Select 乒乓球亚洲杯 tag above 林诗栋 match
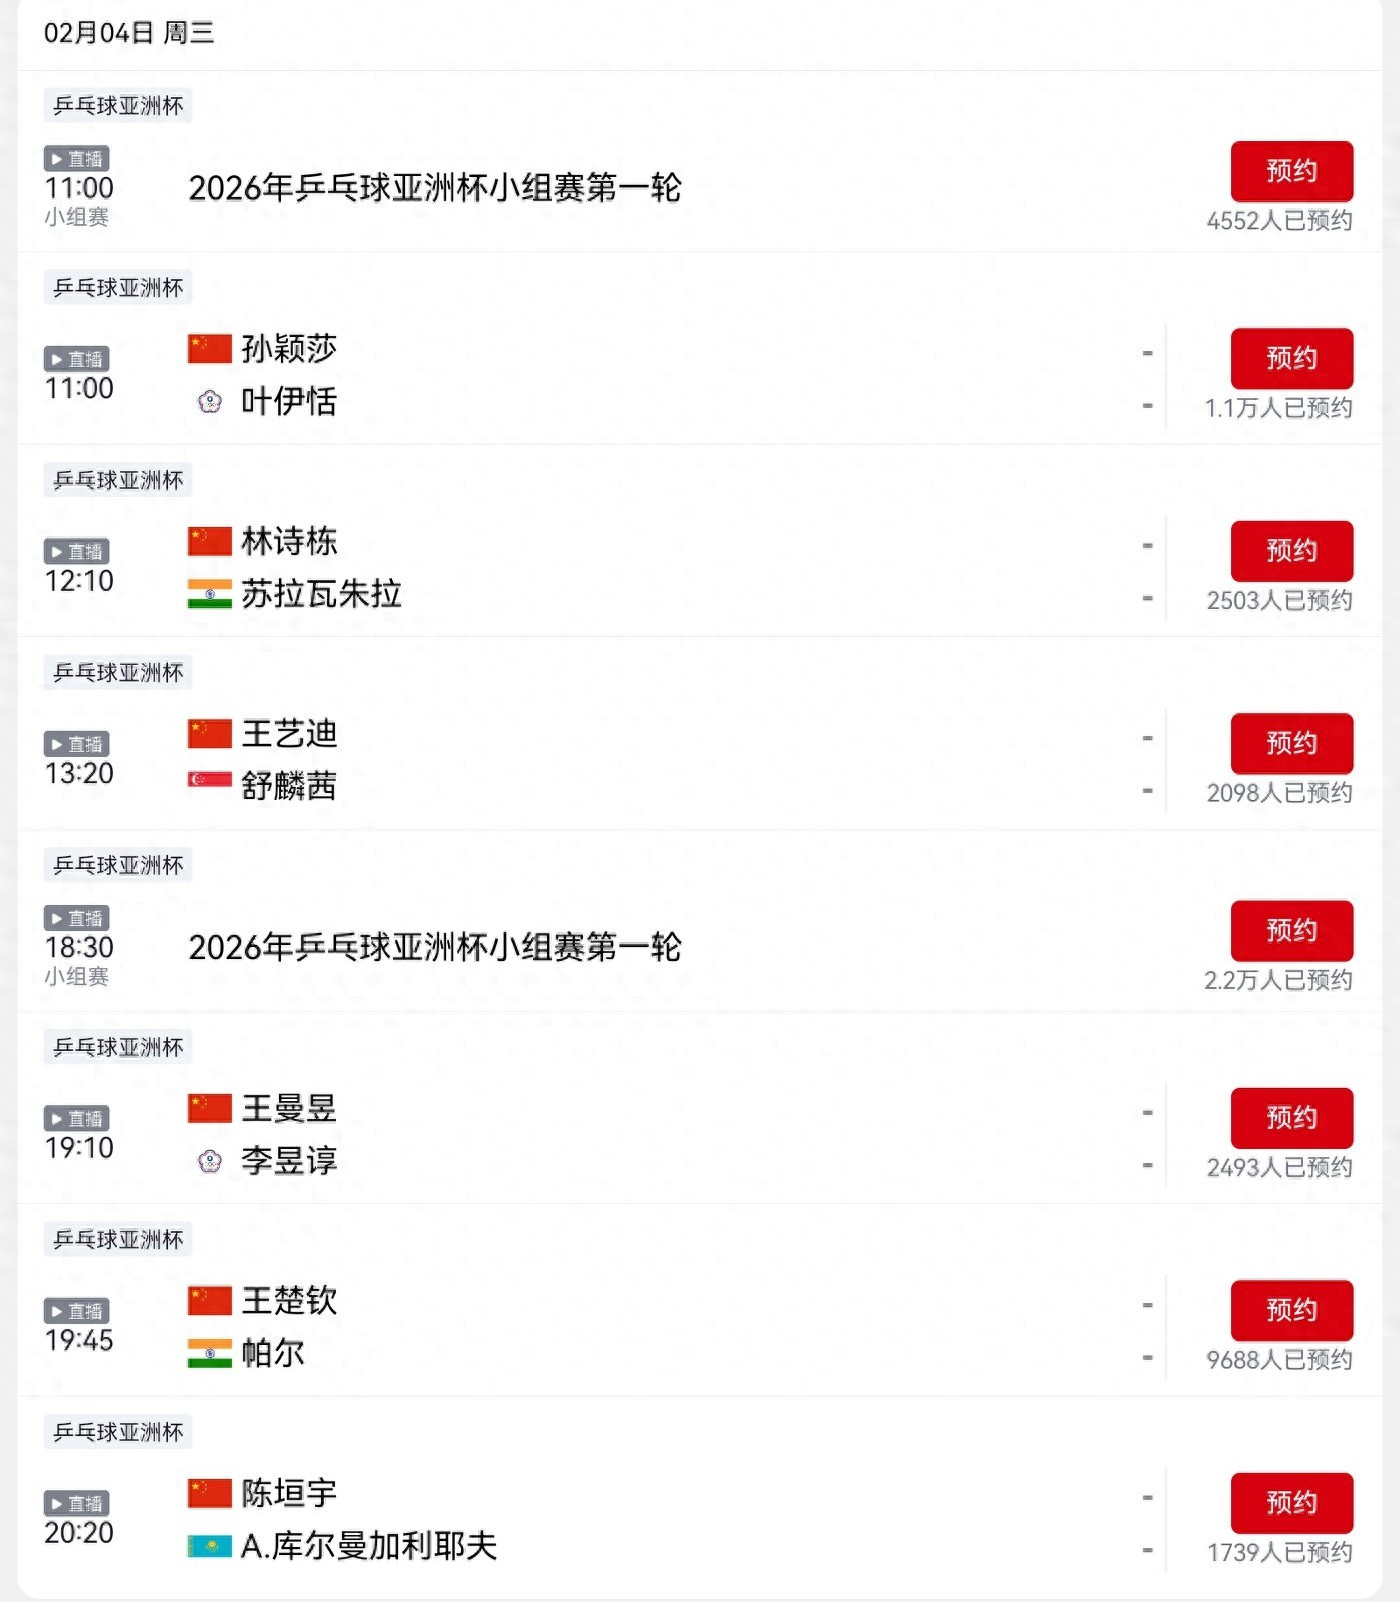1400x1602 pixels. click(118, 480)
